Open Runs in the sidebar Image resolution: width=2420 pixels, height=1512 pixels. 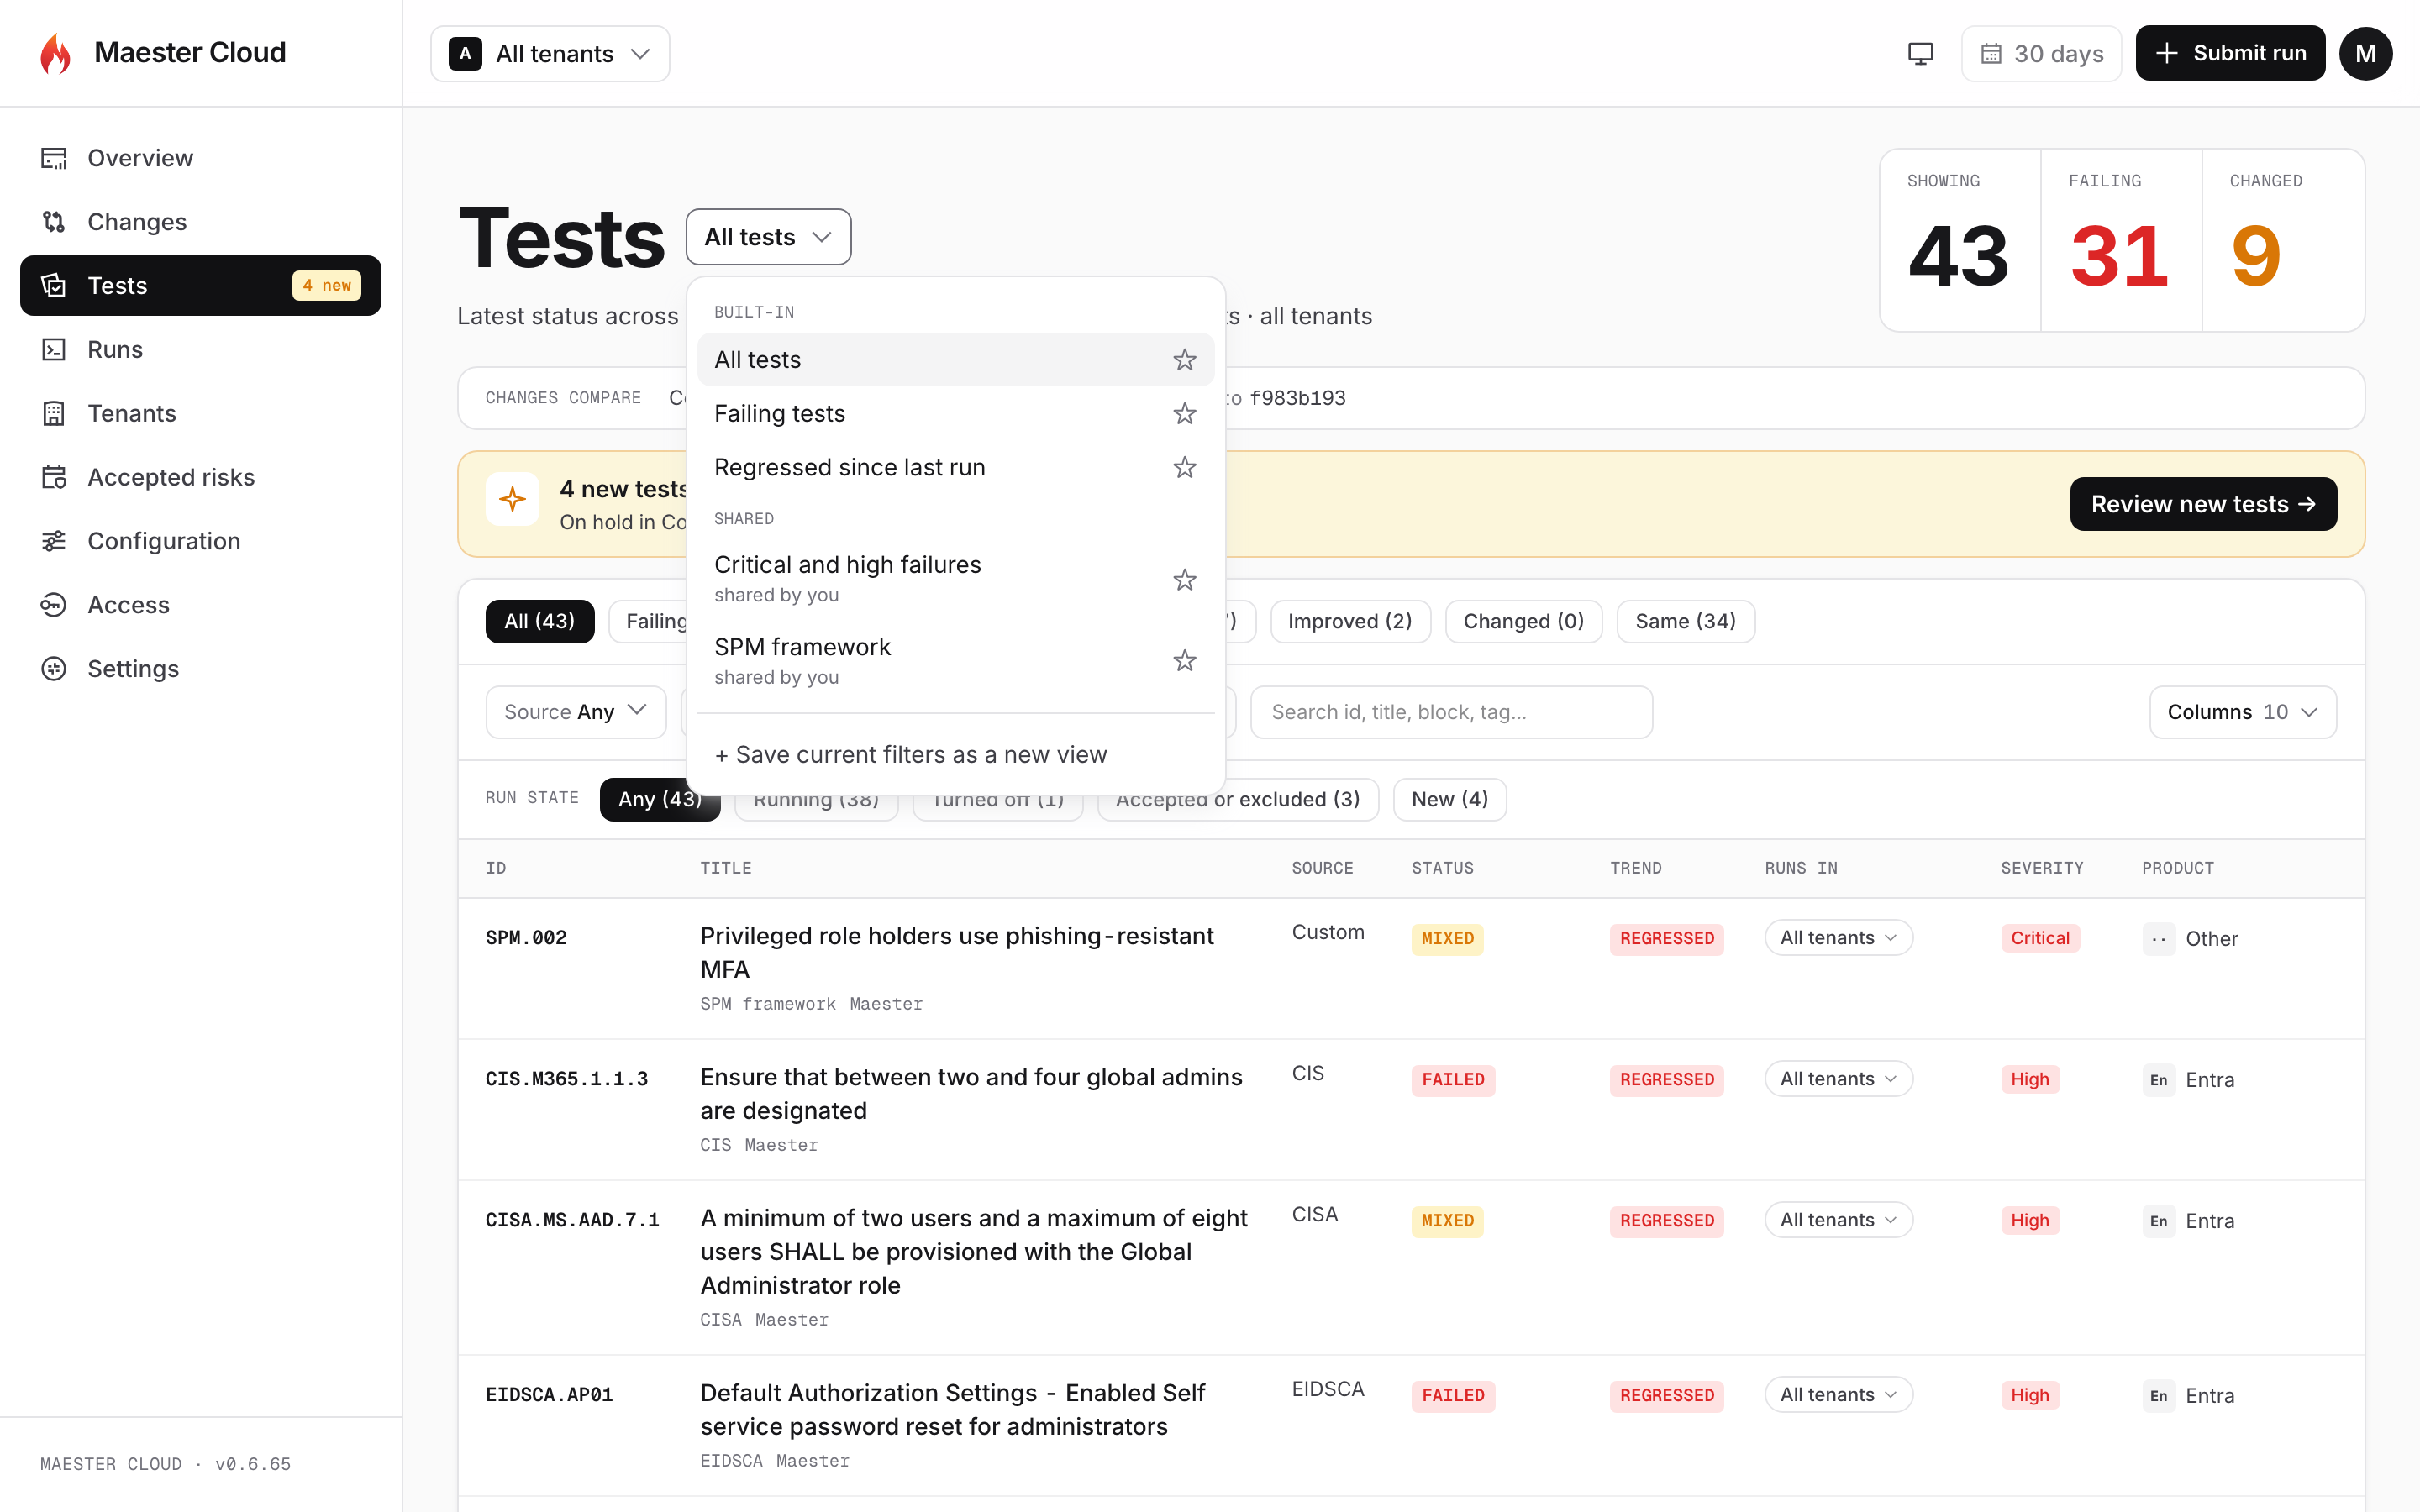(200, 349)
